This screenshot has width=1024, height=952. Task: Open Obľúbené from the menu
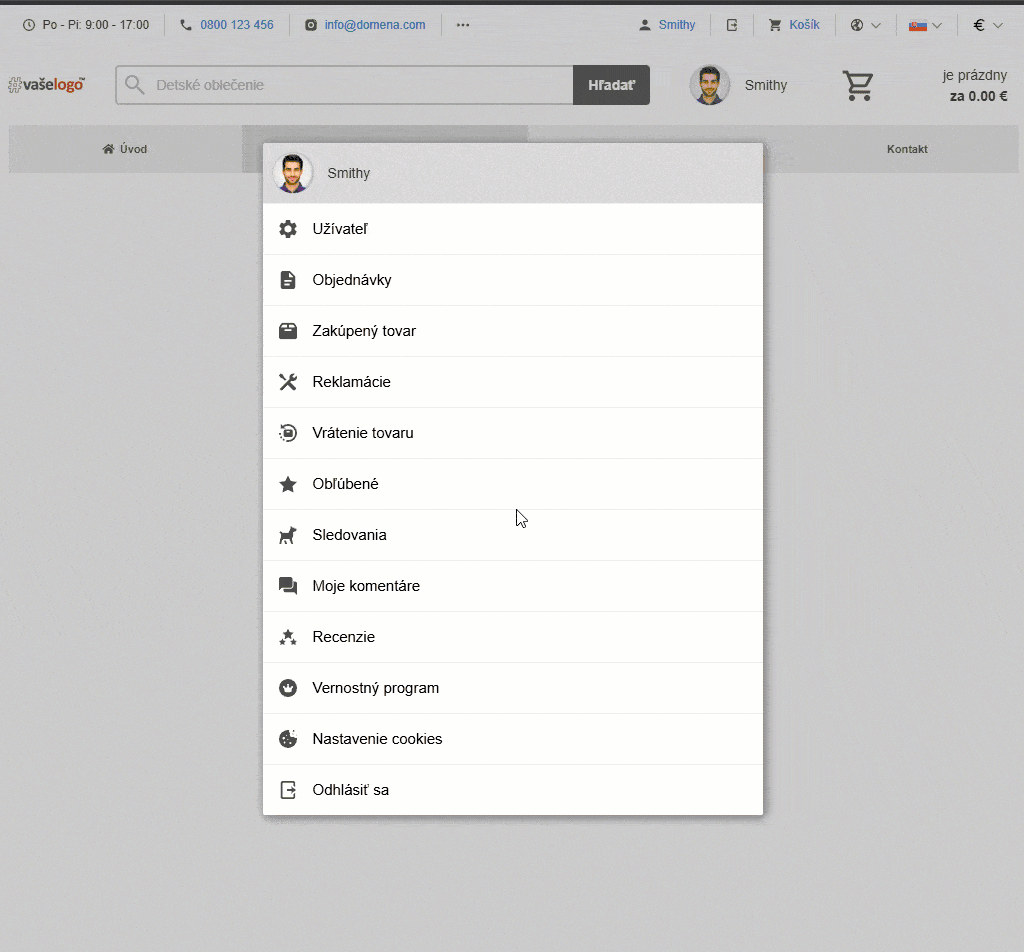click(513, 484)
